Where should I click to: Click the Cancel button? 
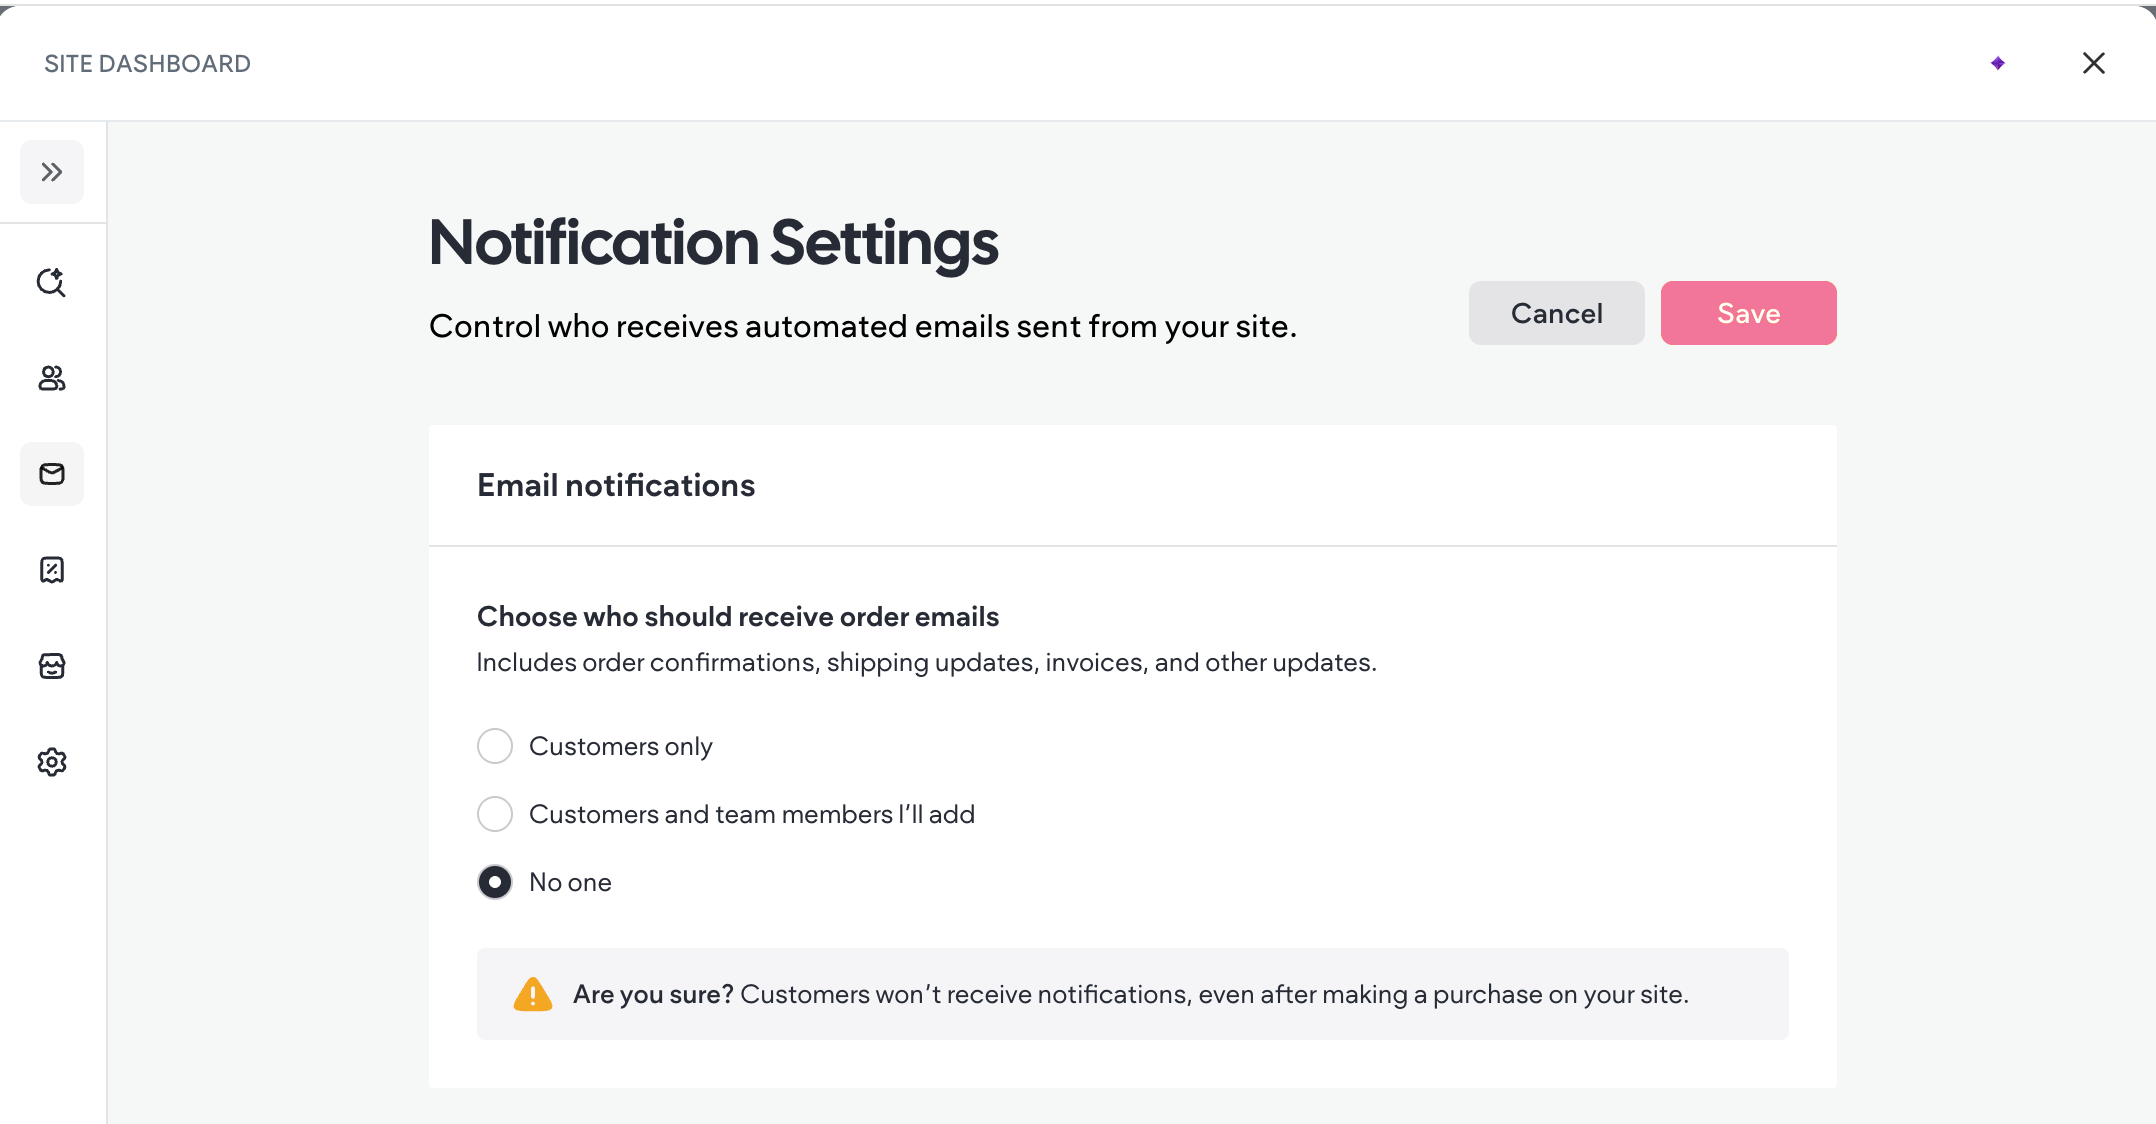pos(1556,313)
